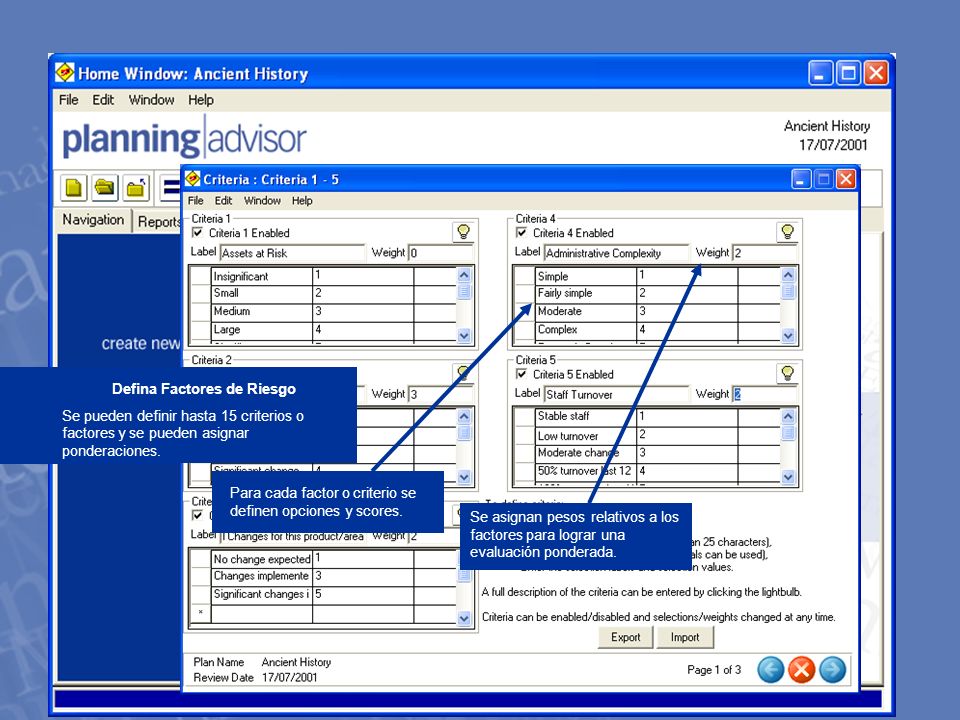Image resolution: width=960 pixels, height=720 pixels.
Task: Click the new row marker in Criteria 3 grid
Action: pyautogui.click(x=200, y=613)
